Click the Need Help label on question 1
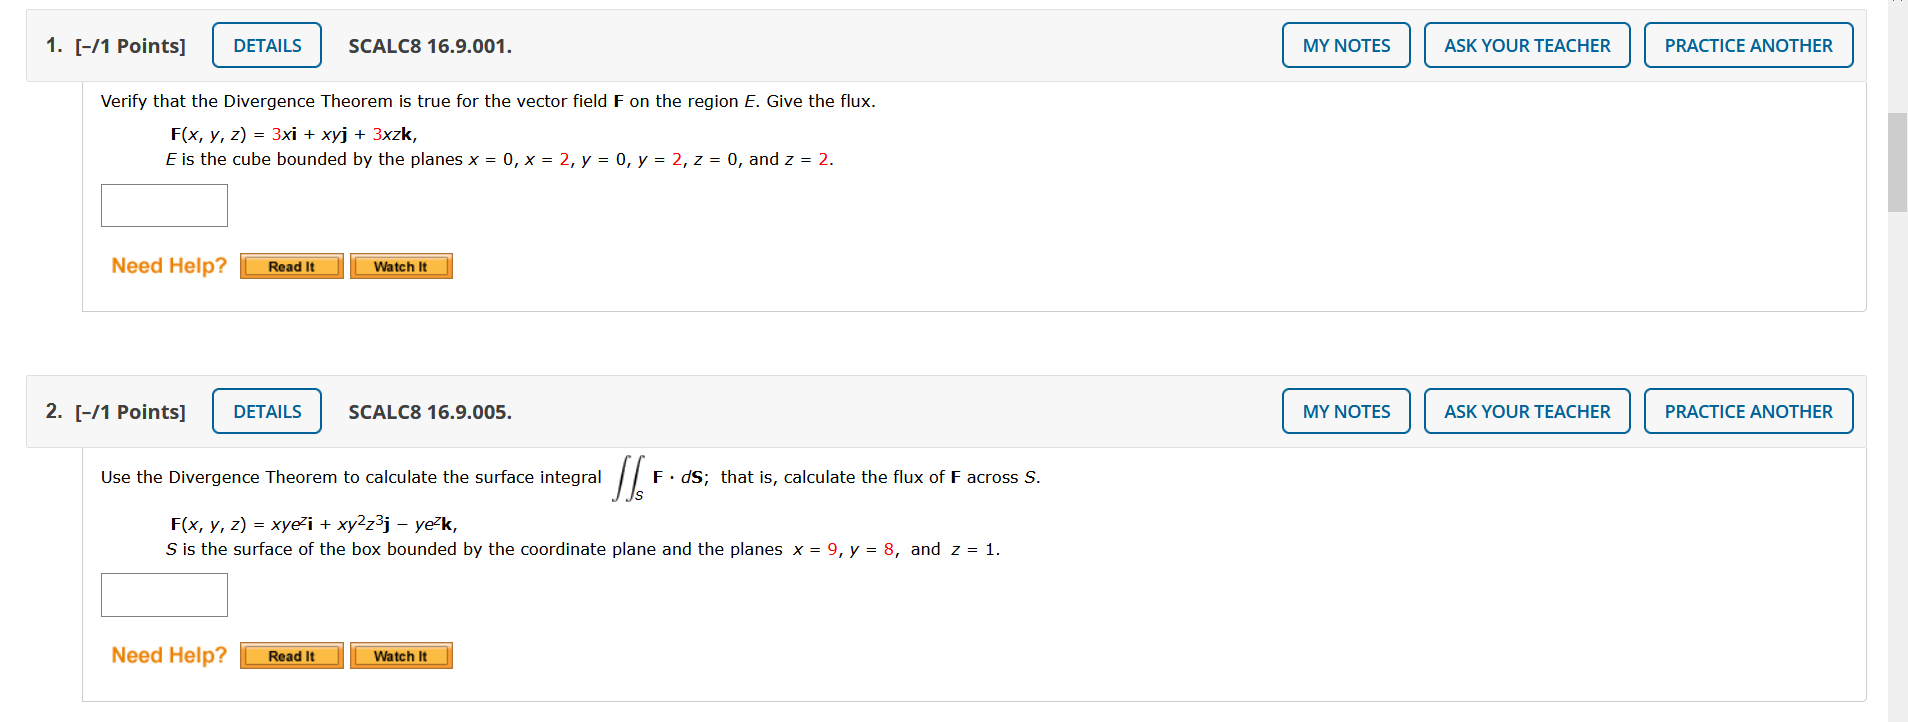The image size is (1908, 722). point(168,266)
